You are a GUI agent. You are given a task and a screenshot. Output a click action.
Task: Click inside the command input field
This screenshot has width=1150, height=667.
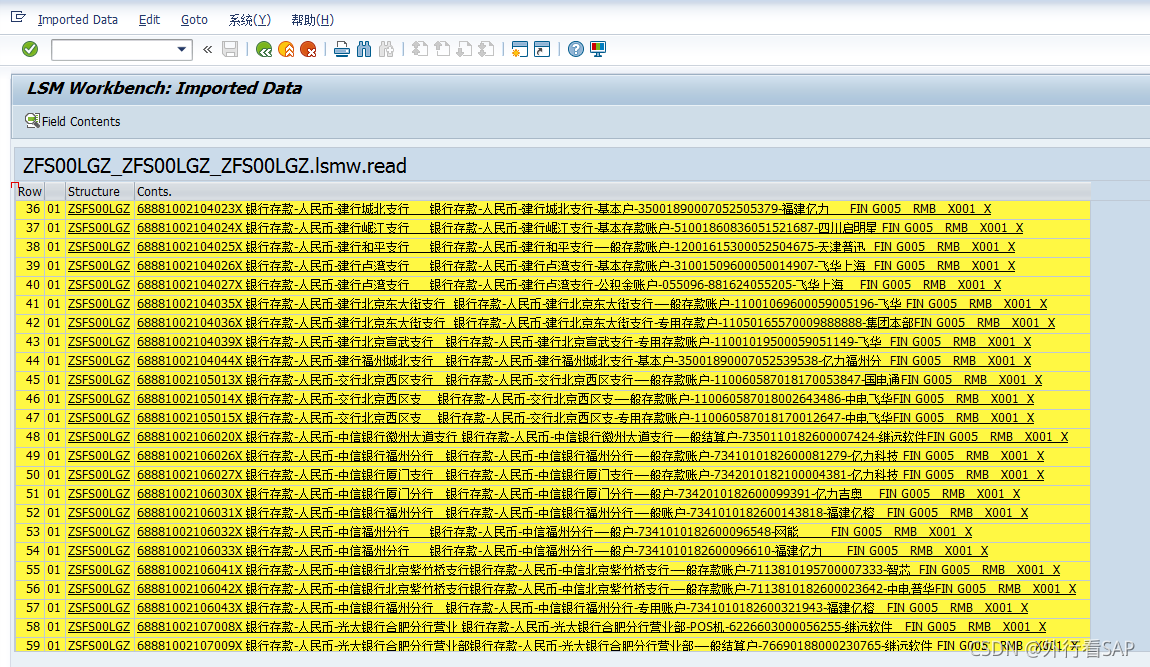point(114,49)
